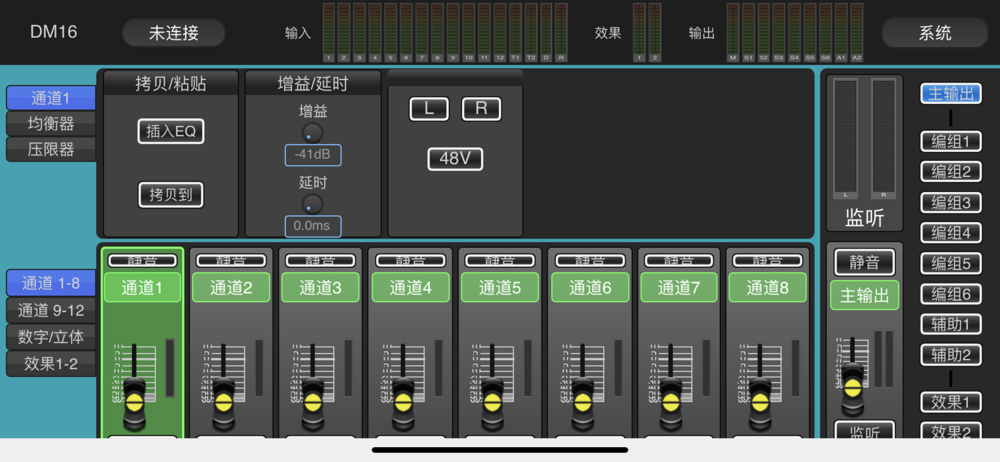Mute 通道7 with its 静音 button
The image size is (1000, 462).
point(679,261)
